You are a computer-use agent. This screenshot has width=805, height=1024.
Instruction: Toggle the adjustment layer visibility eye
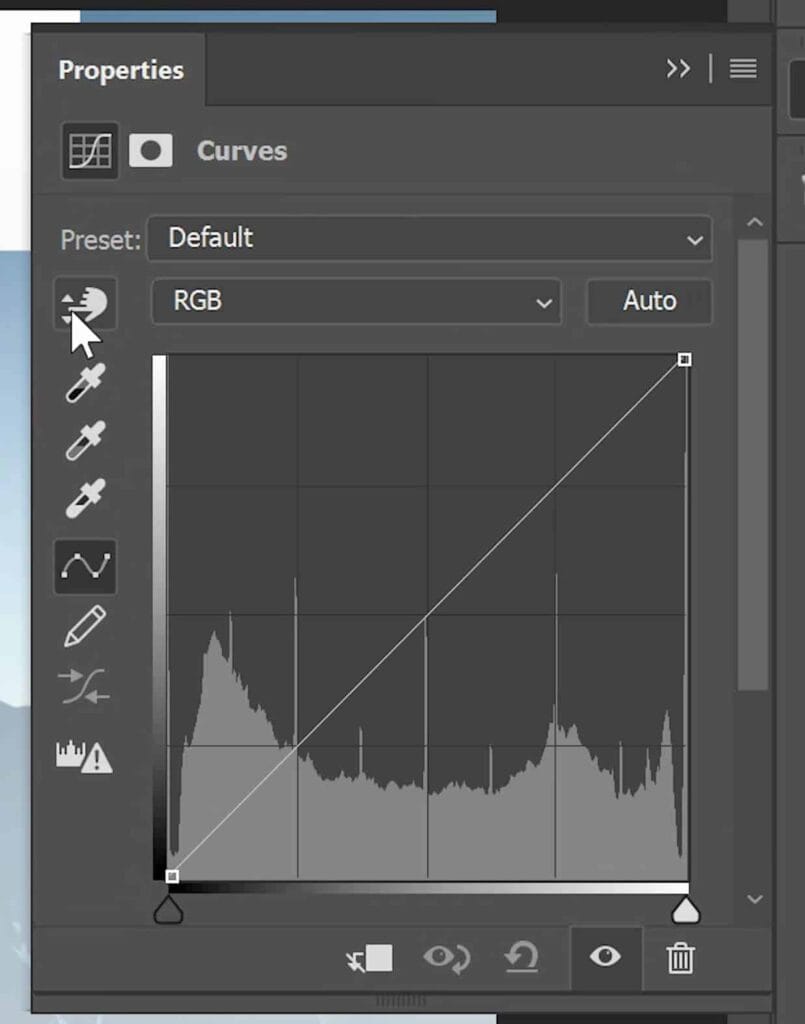click(606, 958)
